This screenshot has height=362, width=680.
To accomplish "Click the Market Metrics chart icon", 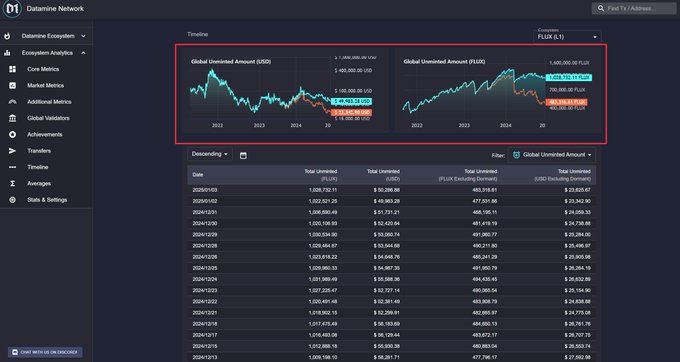I will click(x=13, y=85).
